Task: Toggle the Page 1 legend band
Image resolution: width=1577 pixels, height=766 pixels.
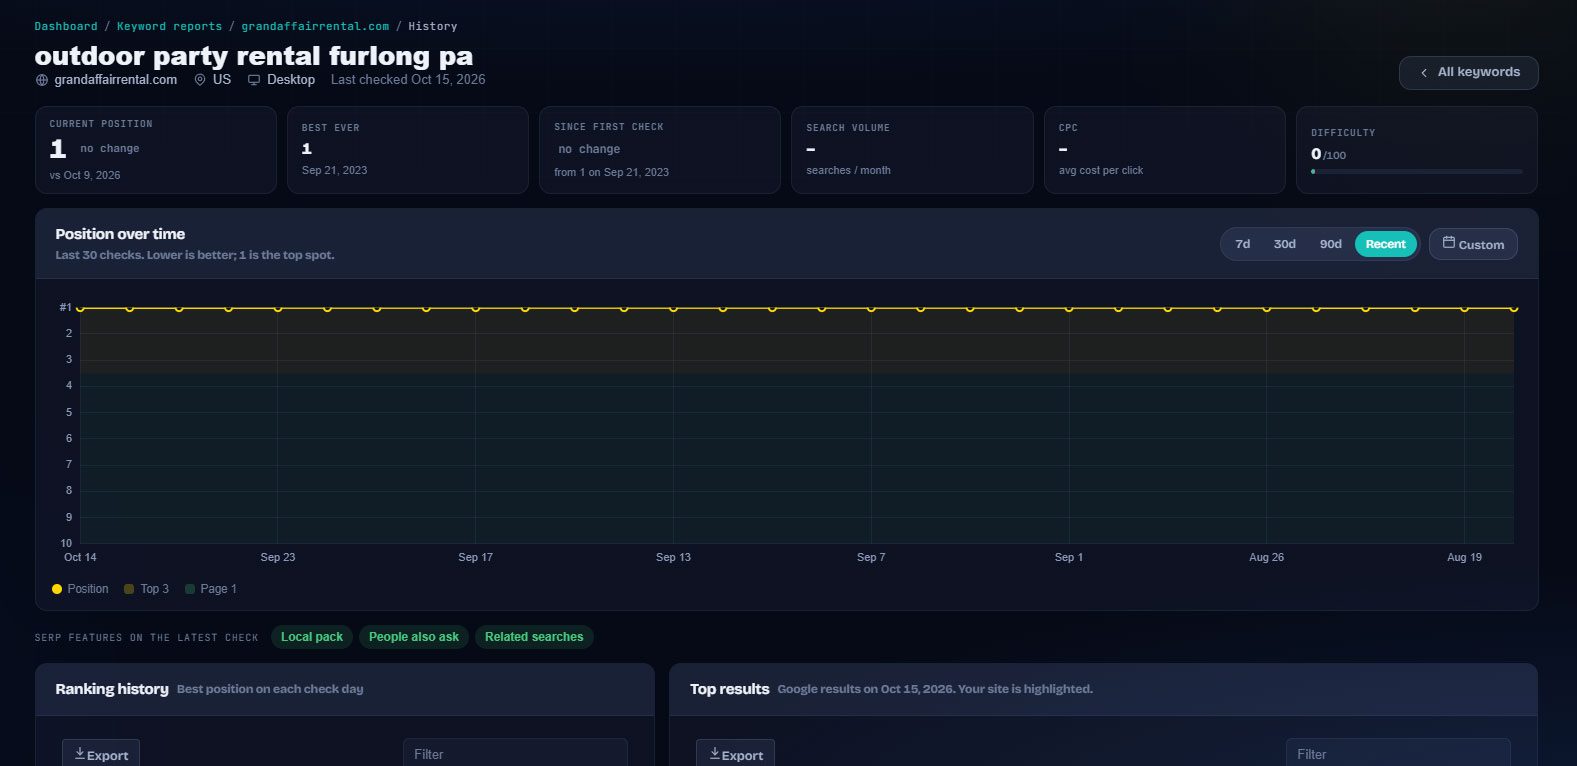Action: 211,589
